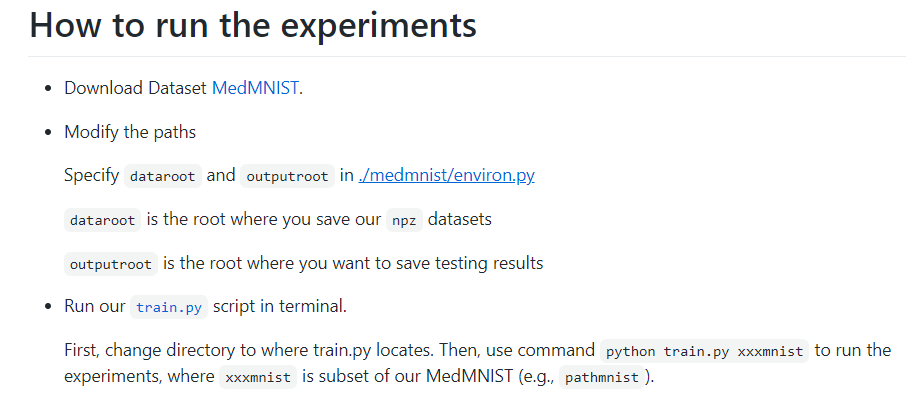Viewport: 920px width, 409px height.
Task: Click the bullet point beside "Download Dataset"
Action: 48,88
